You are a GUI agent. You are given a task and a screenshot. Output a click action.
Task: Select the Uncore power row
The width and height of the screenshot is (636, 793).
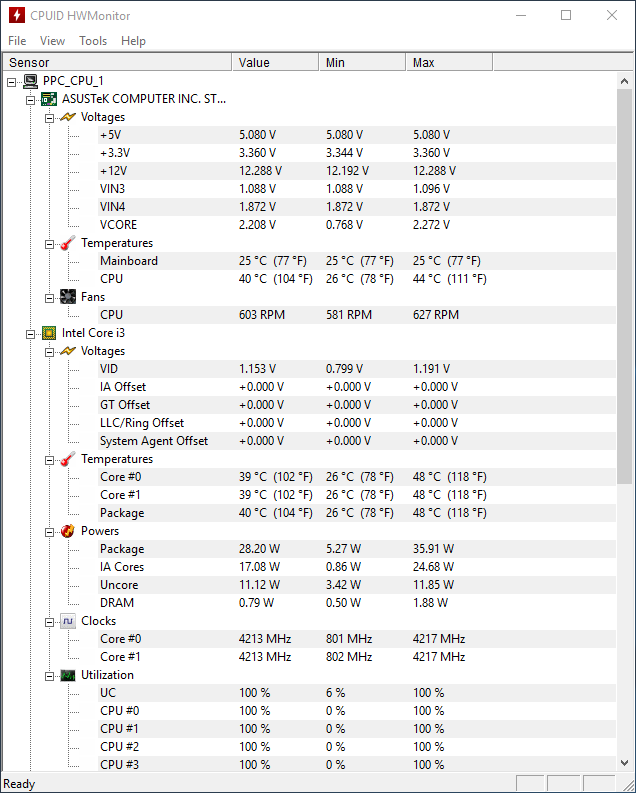point(357,585)
